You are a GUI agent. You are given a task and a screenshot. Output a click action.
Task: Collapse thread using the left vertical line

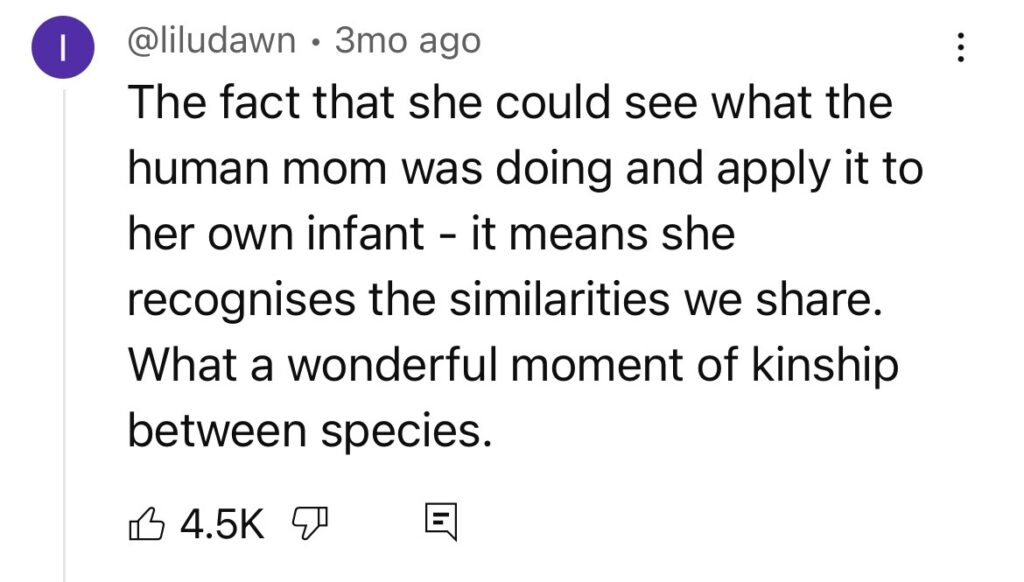[x=66, y=330]
